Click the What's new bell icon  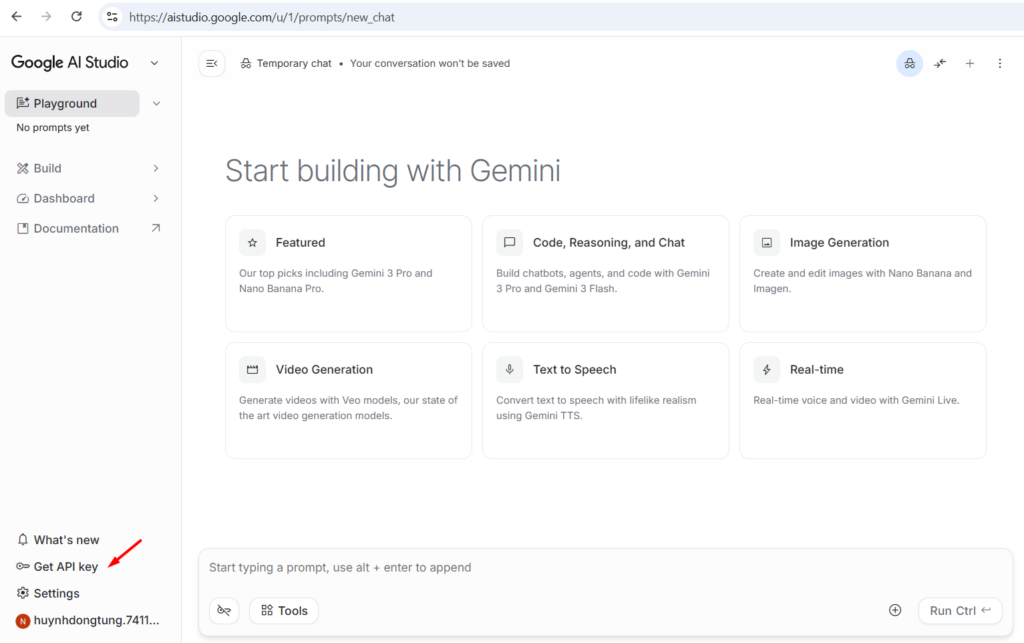tap(22, 539)
